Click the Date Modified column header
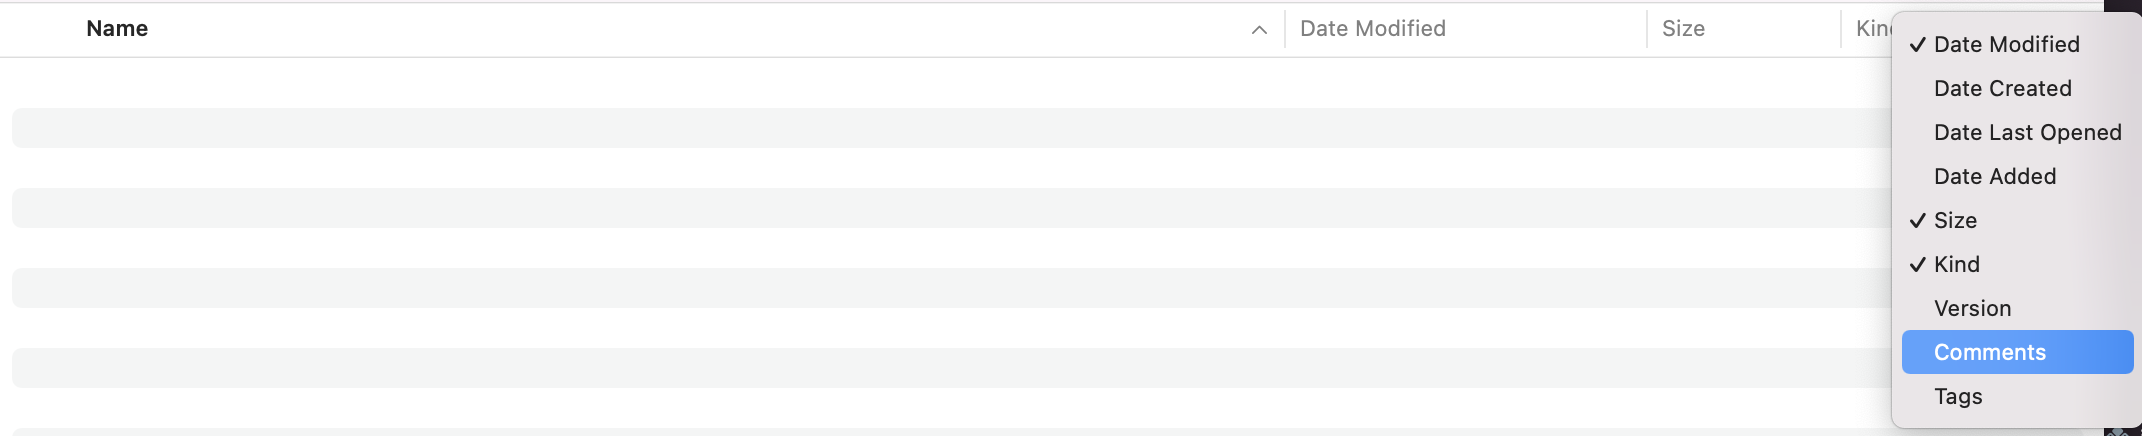 (x=1372, y=29)
